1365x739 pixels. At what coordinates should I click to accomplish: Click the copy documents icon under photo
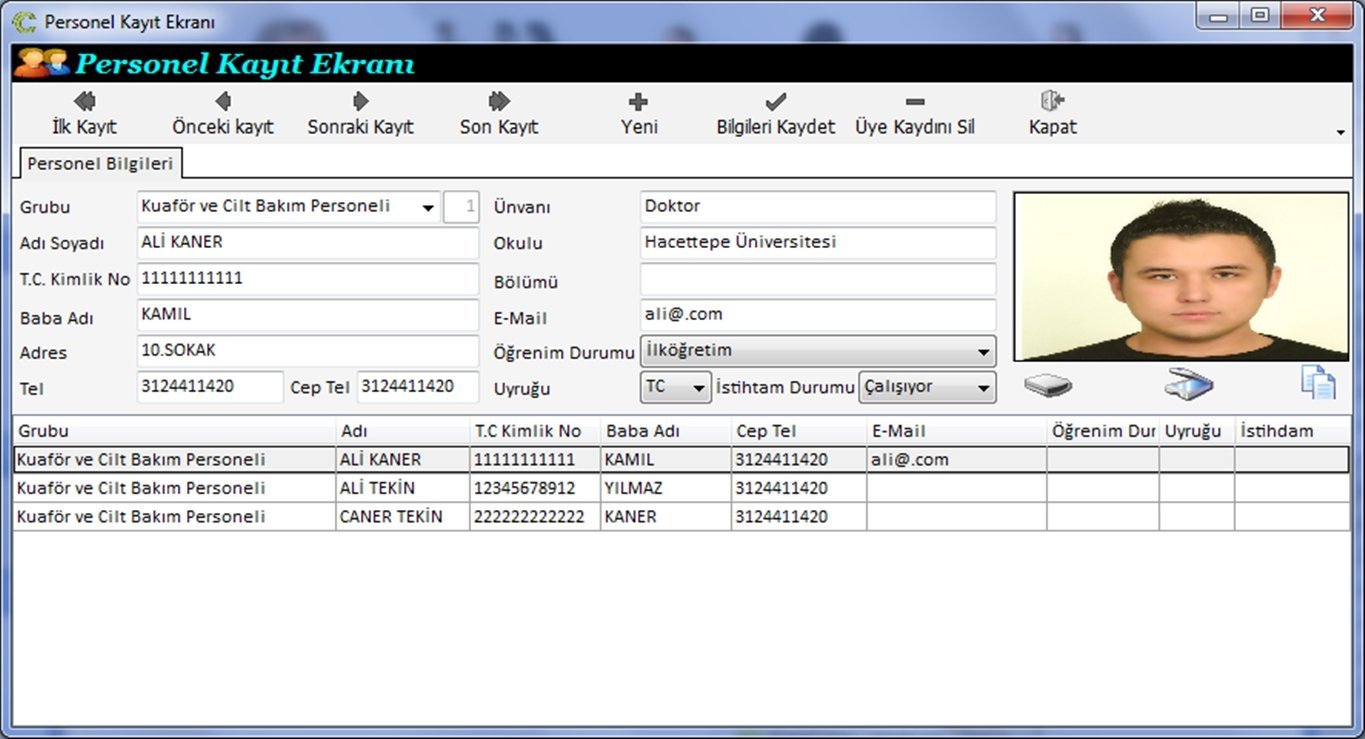coord(1317,383)
